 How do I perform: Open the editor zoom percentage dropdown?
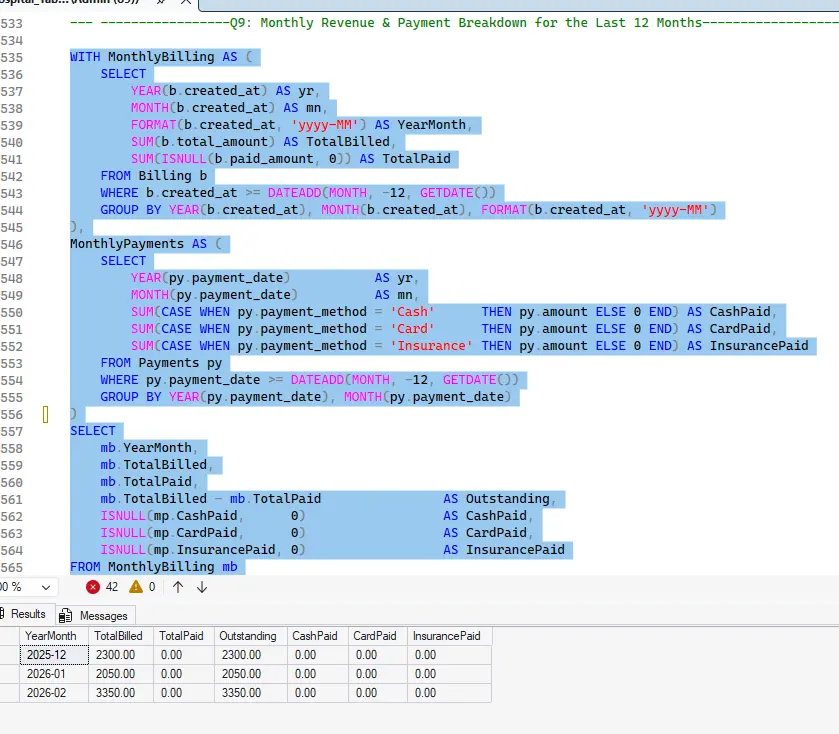click(46, 587)
